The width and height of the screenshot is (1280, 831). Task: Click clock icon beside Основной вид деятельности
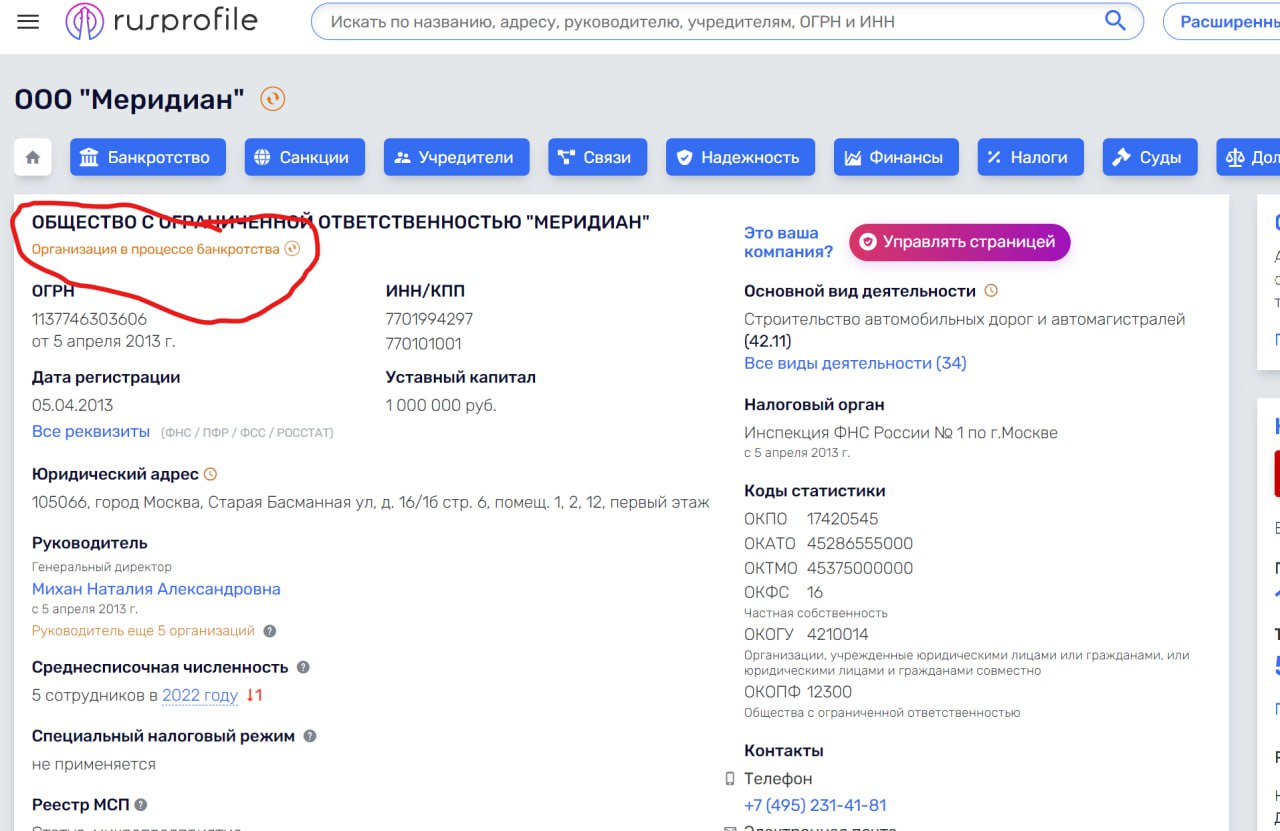991,291
